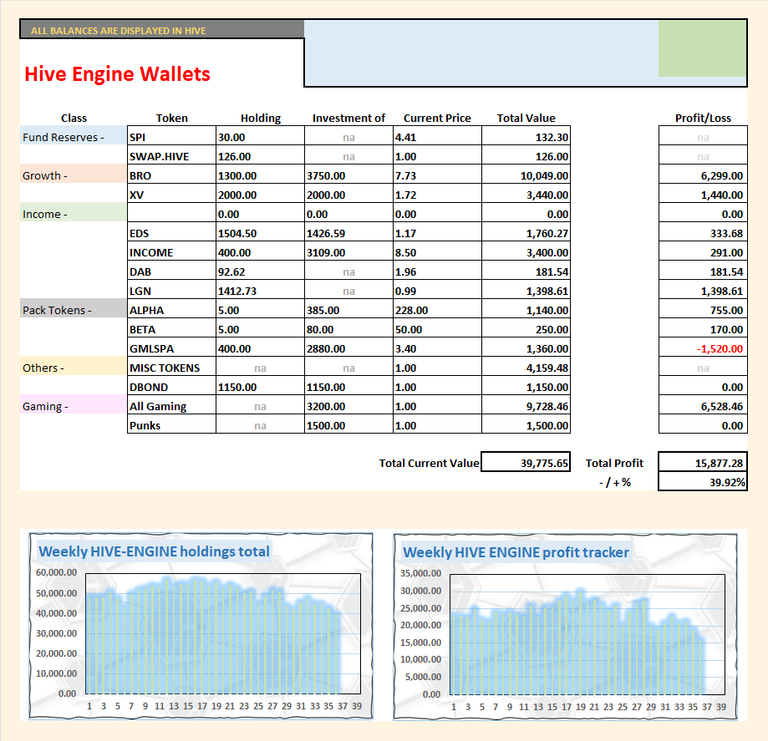This screenshot has width=768, height=741.
Task: Click the XV token cell
Action: pos(171,195)
